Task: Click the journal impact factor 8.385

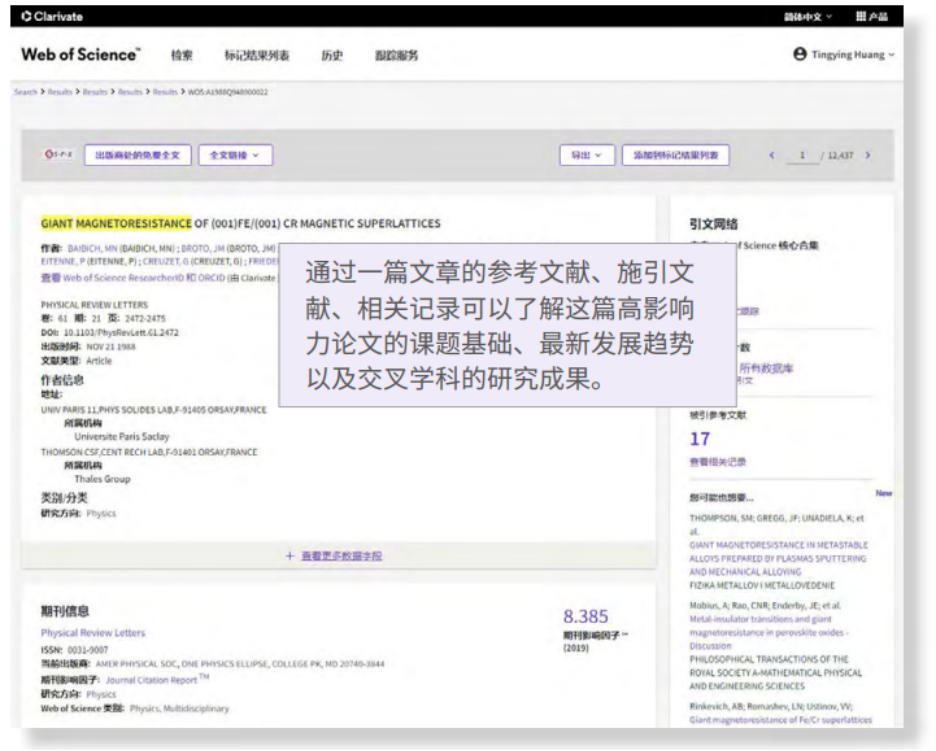Action: [x=585, y=616]
